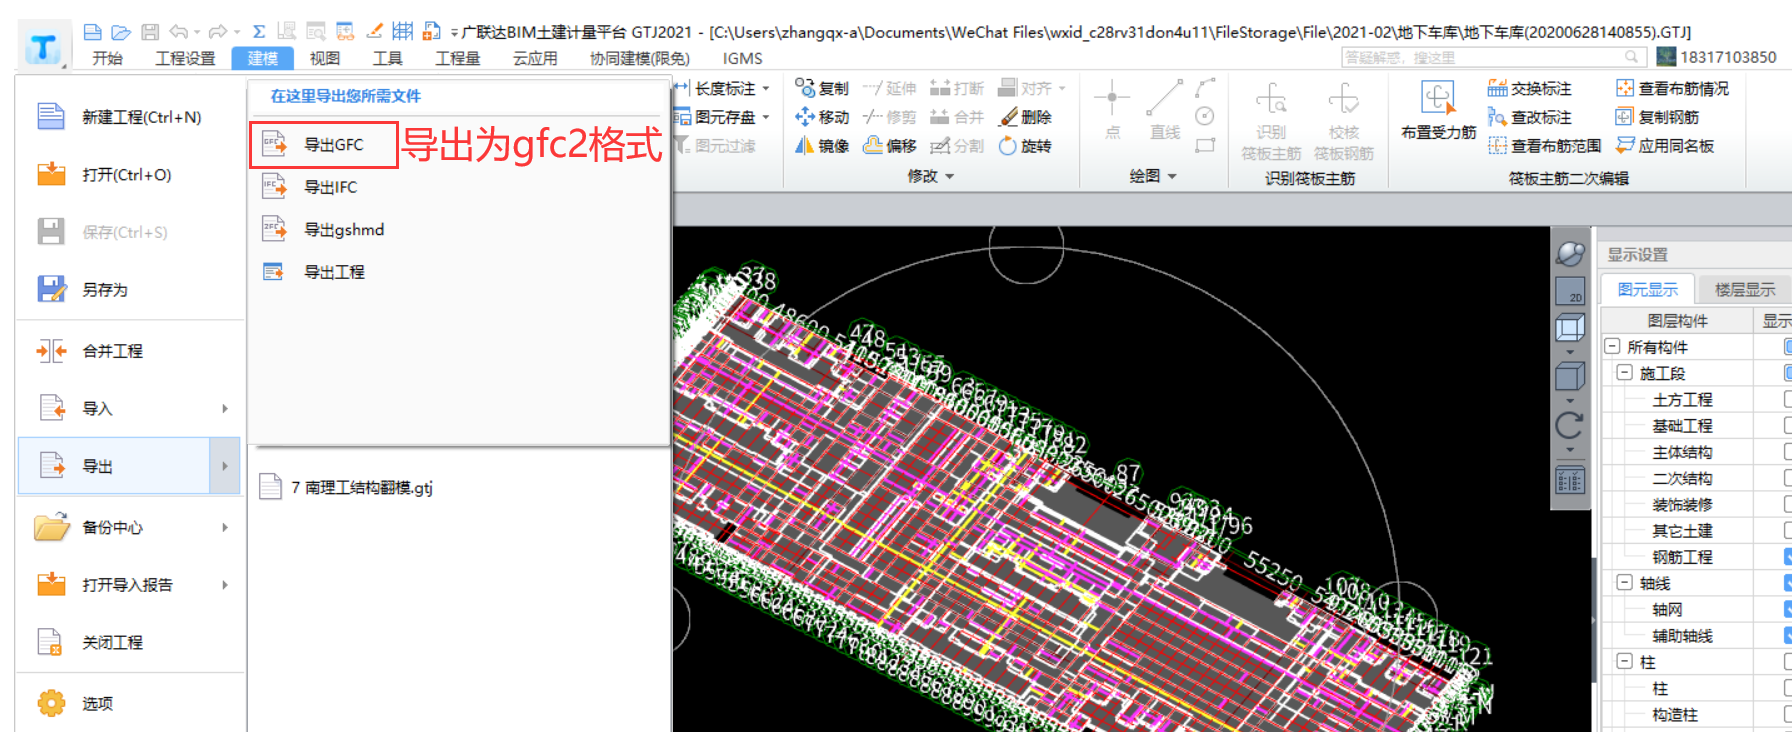
Task: Collapse the 轴线 tree node
Action: click(x=1625, y=582)
